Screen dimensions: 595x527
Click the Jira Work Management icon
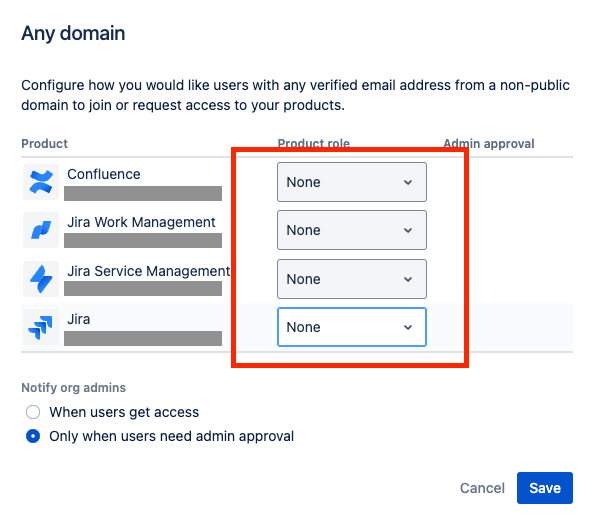pos(41,230)
